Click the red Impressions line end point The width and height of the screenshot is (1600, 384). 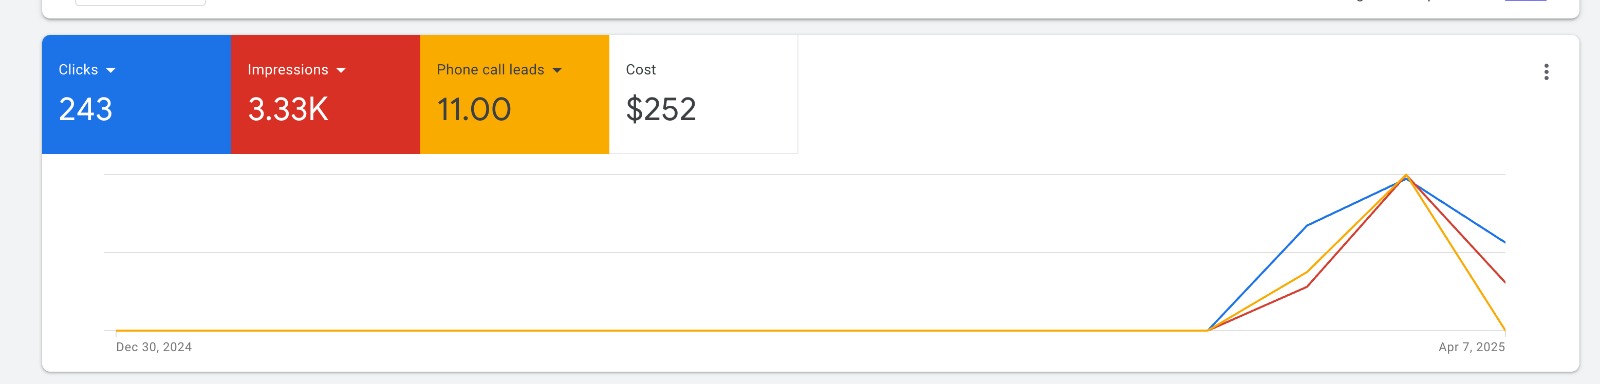1504,282
